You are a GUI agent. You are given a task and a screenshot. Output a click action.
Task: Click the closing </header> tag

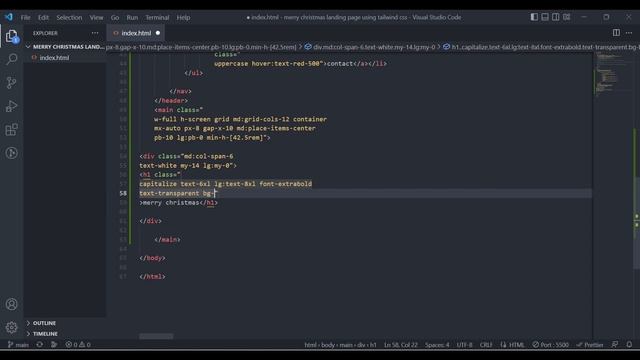pyautogui.click(x=171, y=100)
